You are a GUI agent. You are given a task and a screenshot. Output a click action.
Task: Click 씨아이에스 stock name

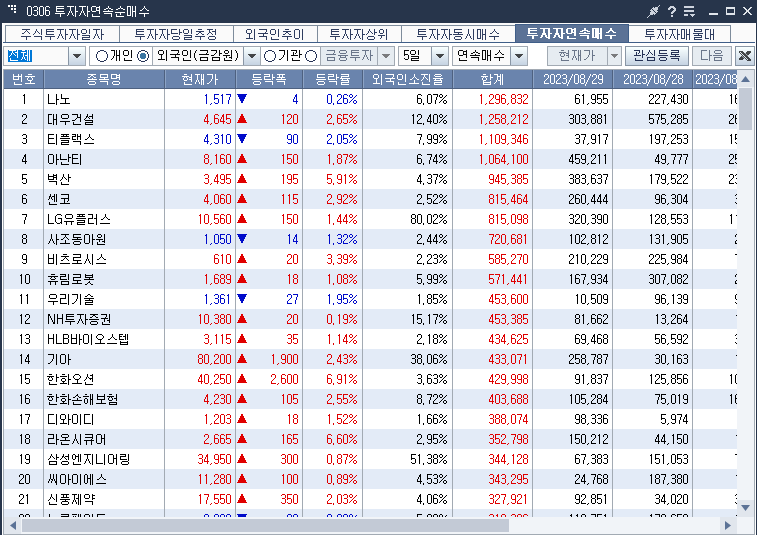click(x=77, y=479)
